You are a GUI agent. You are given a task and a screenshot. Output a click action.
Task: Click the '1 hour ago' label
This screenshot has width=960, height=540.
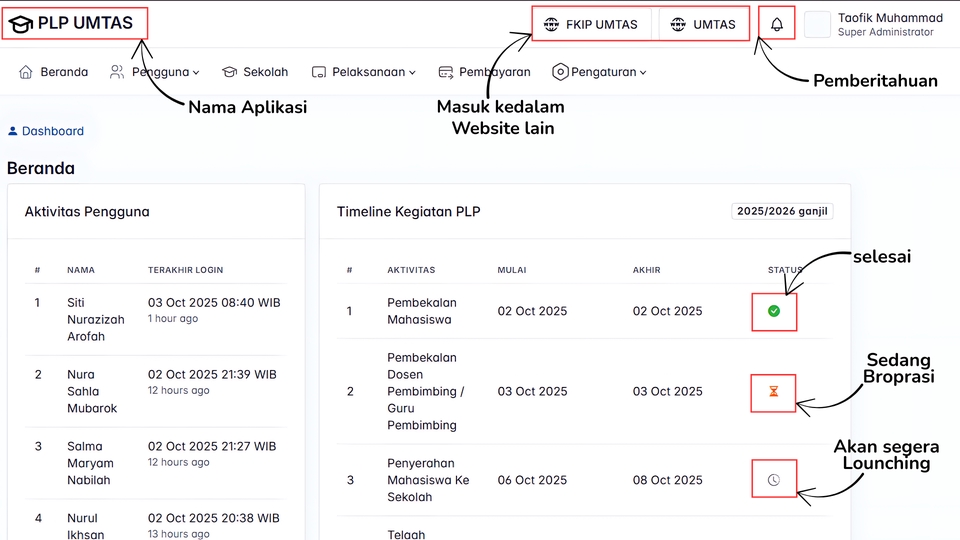(x=173, y=318)
